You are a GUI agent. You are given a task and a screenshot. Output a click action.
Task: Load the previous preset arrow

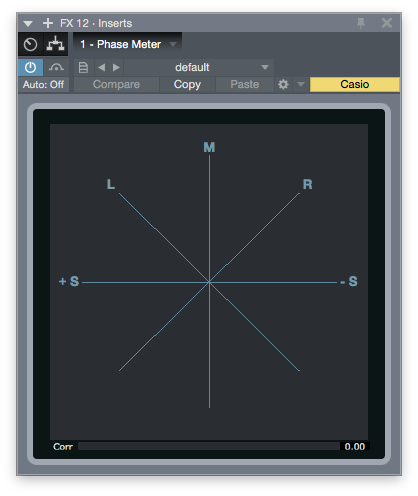101,68
